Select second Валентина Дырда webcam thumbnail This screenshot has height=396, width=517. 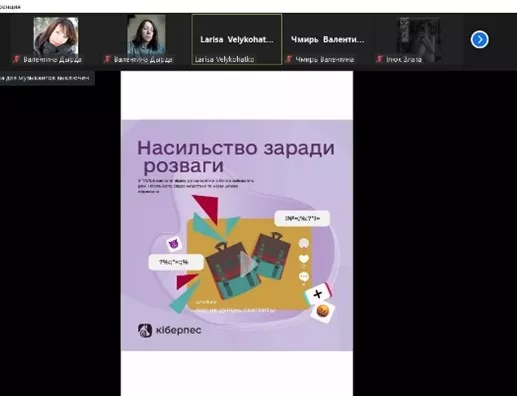click(x=146, y=35)
